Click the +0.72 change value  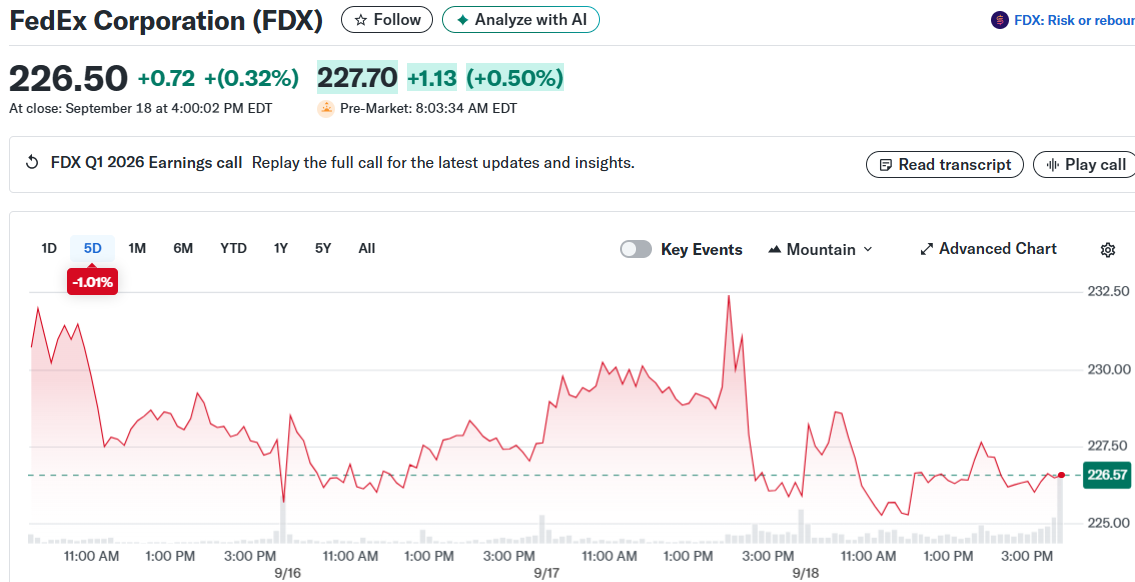166,78
